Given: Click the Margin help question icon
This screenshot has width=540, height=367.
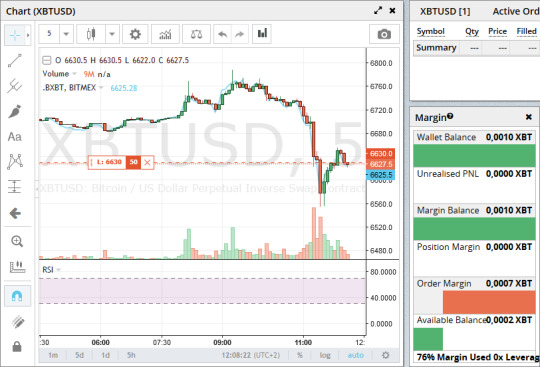Looking at the screenshot, I should pyautogui.click(x=450, y=116).
